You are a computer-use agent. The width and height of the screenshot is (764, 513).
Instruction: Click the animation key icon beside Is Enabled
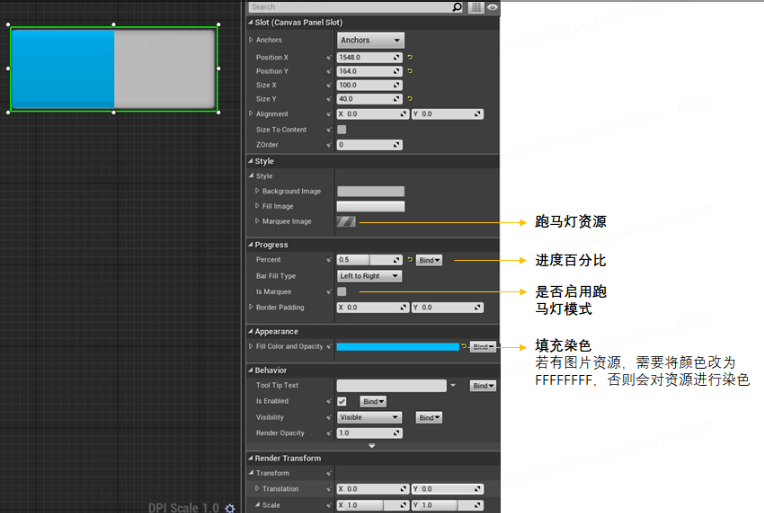329,401
